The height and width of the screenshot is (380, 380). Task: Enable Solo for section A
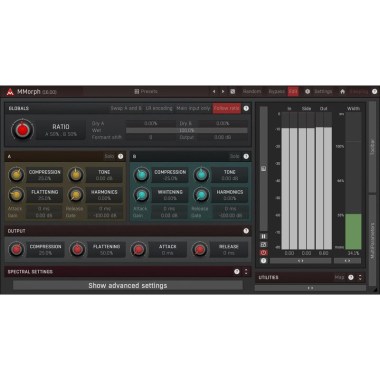coord(109,156)
